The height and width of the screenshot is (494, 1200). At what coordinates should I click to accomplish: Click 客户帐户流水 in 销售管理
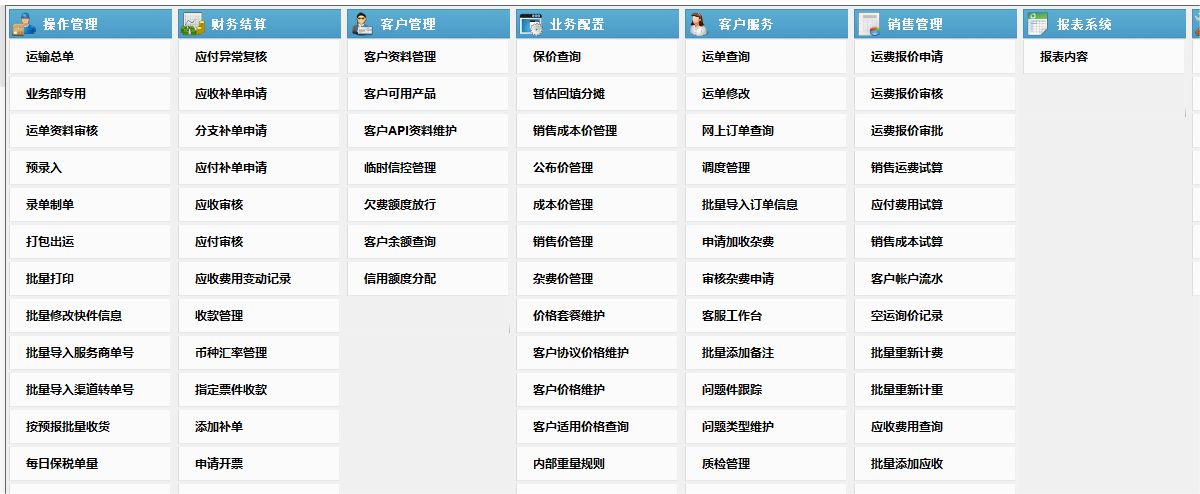(907, 279)
